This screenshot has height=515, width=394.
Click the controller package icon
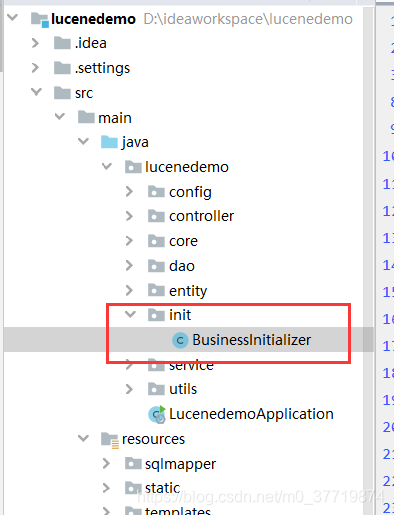point(156,216)
